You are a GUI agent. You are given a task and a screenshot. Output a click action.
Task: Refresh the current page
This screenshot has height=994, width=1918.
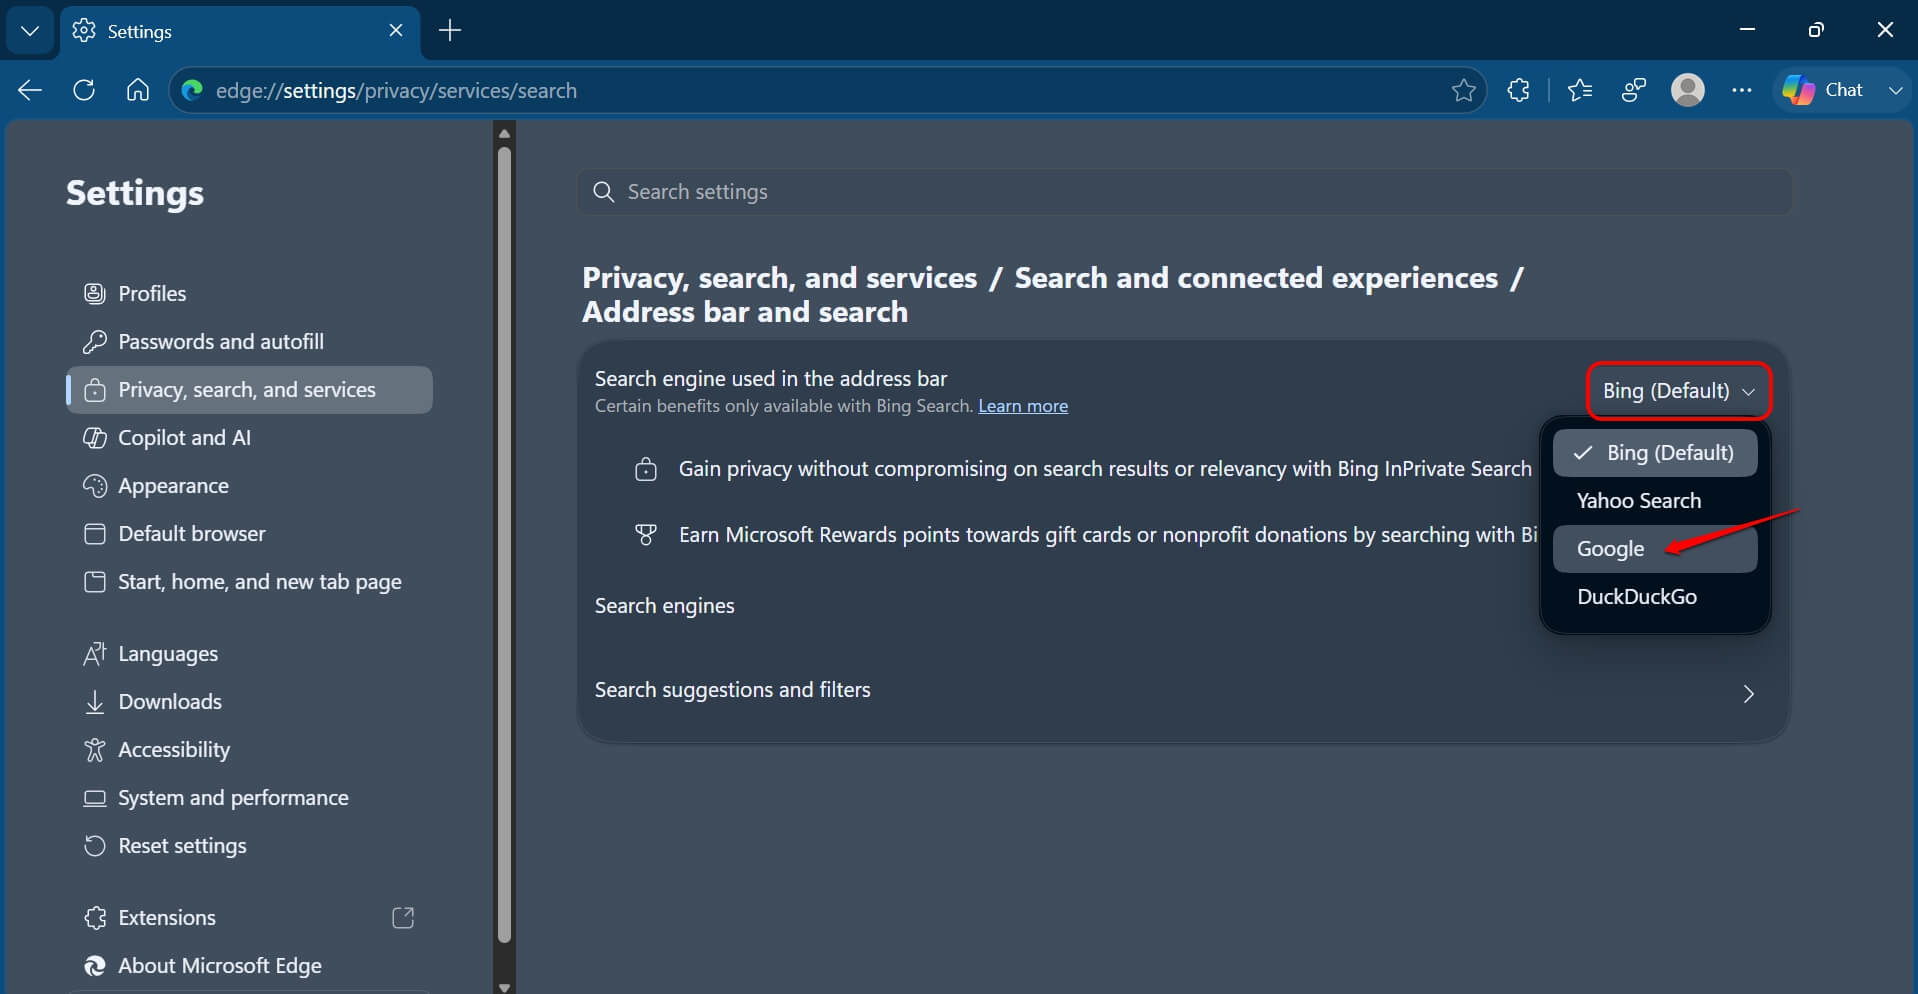tap(84, 90)
